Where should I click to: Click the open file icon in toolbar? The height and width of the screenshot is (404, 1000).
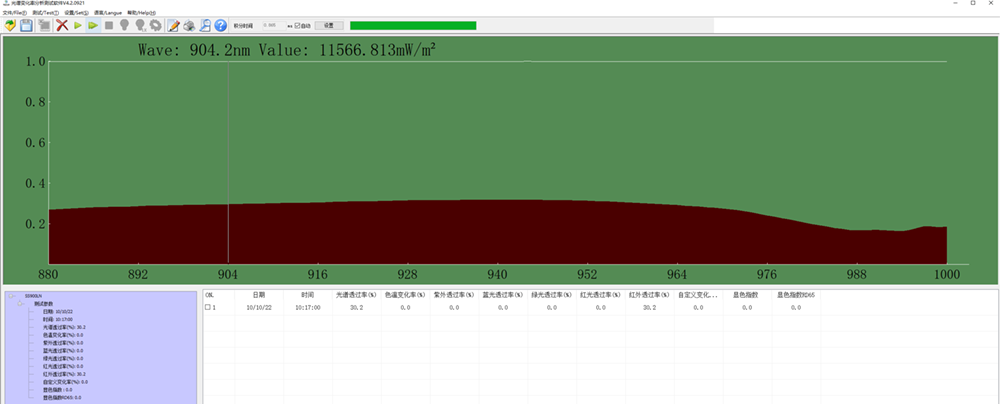tap(9, 25)
